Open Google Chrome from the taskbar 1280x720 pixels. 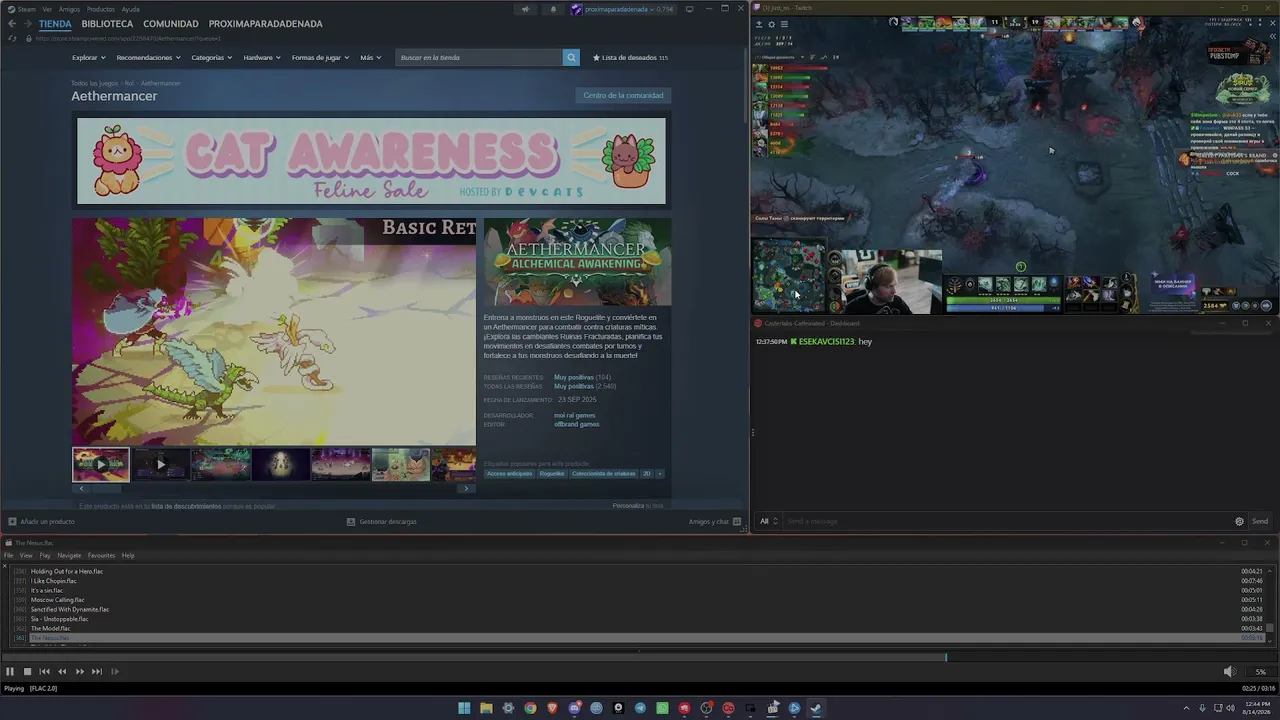coord(530,708)
